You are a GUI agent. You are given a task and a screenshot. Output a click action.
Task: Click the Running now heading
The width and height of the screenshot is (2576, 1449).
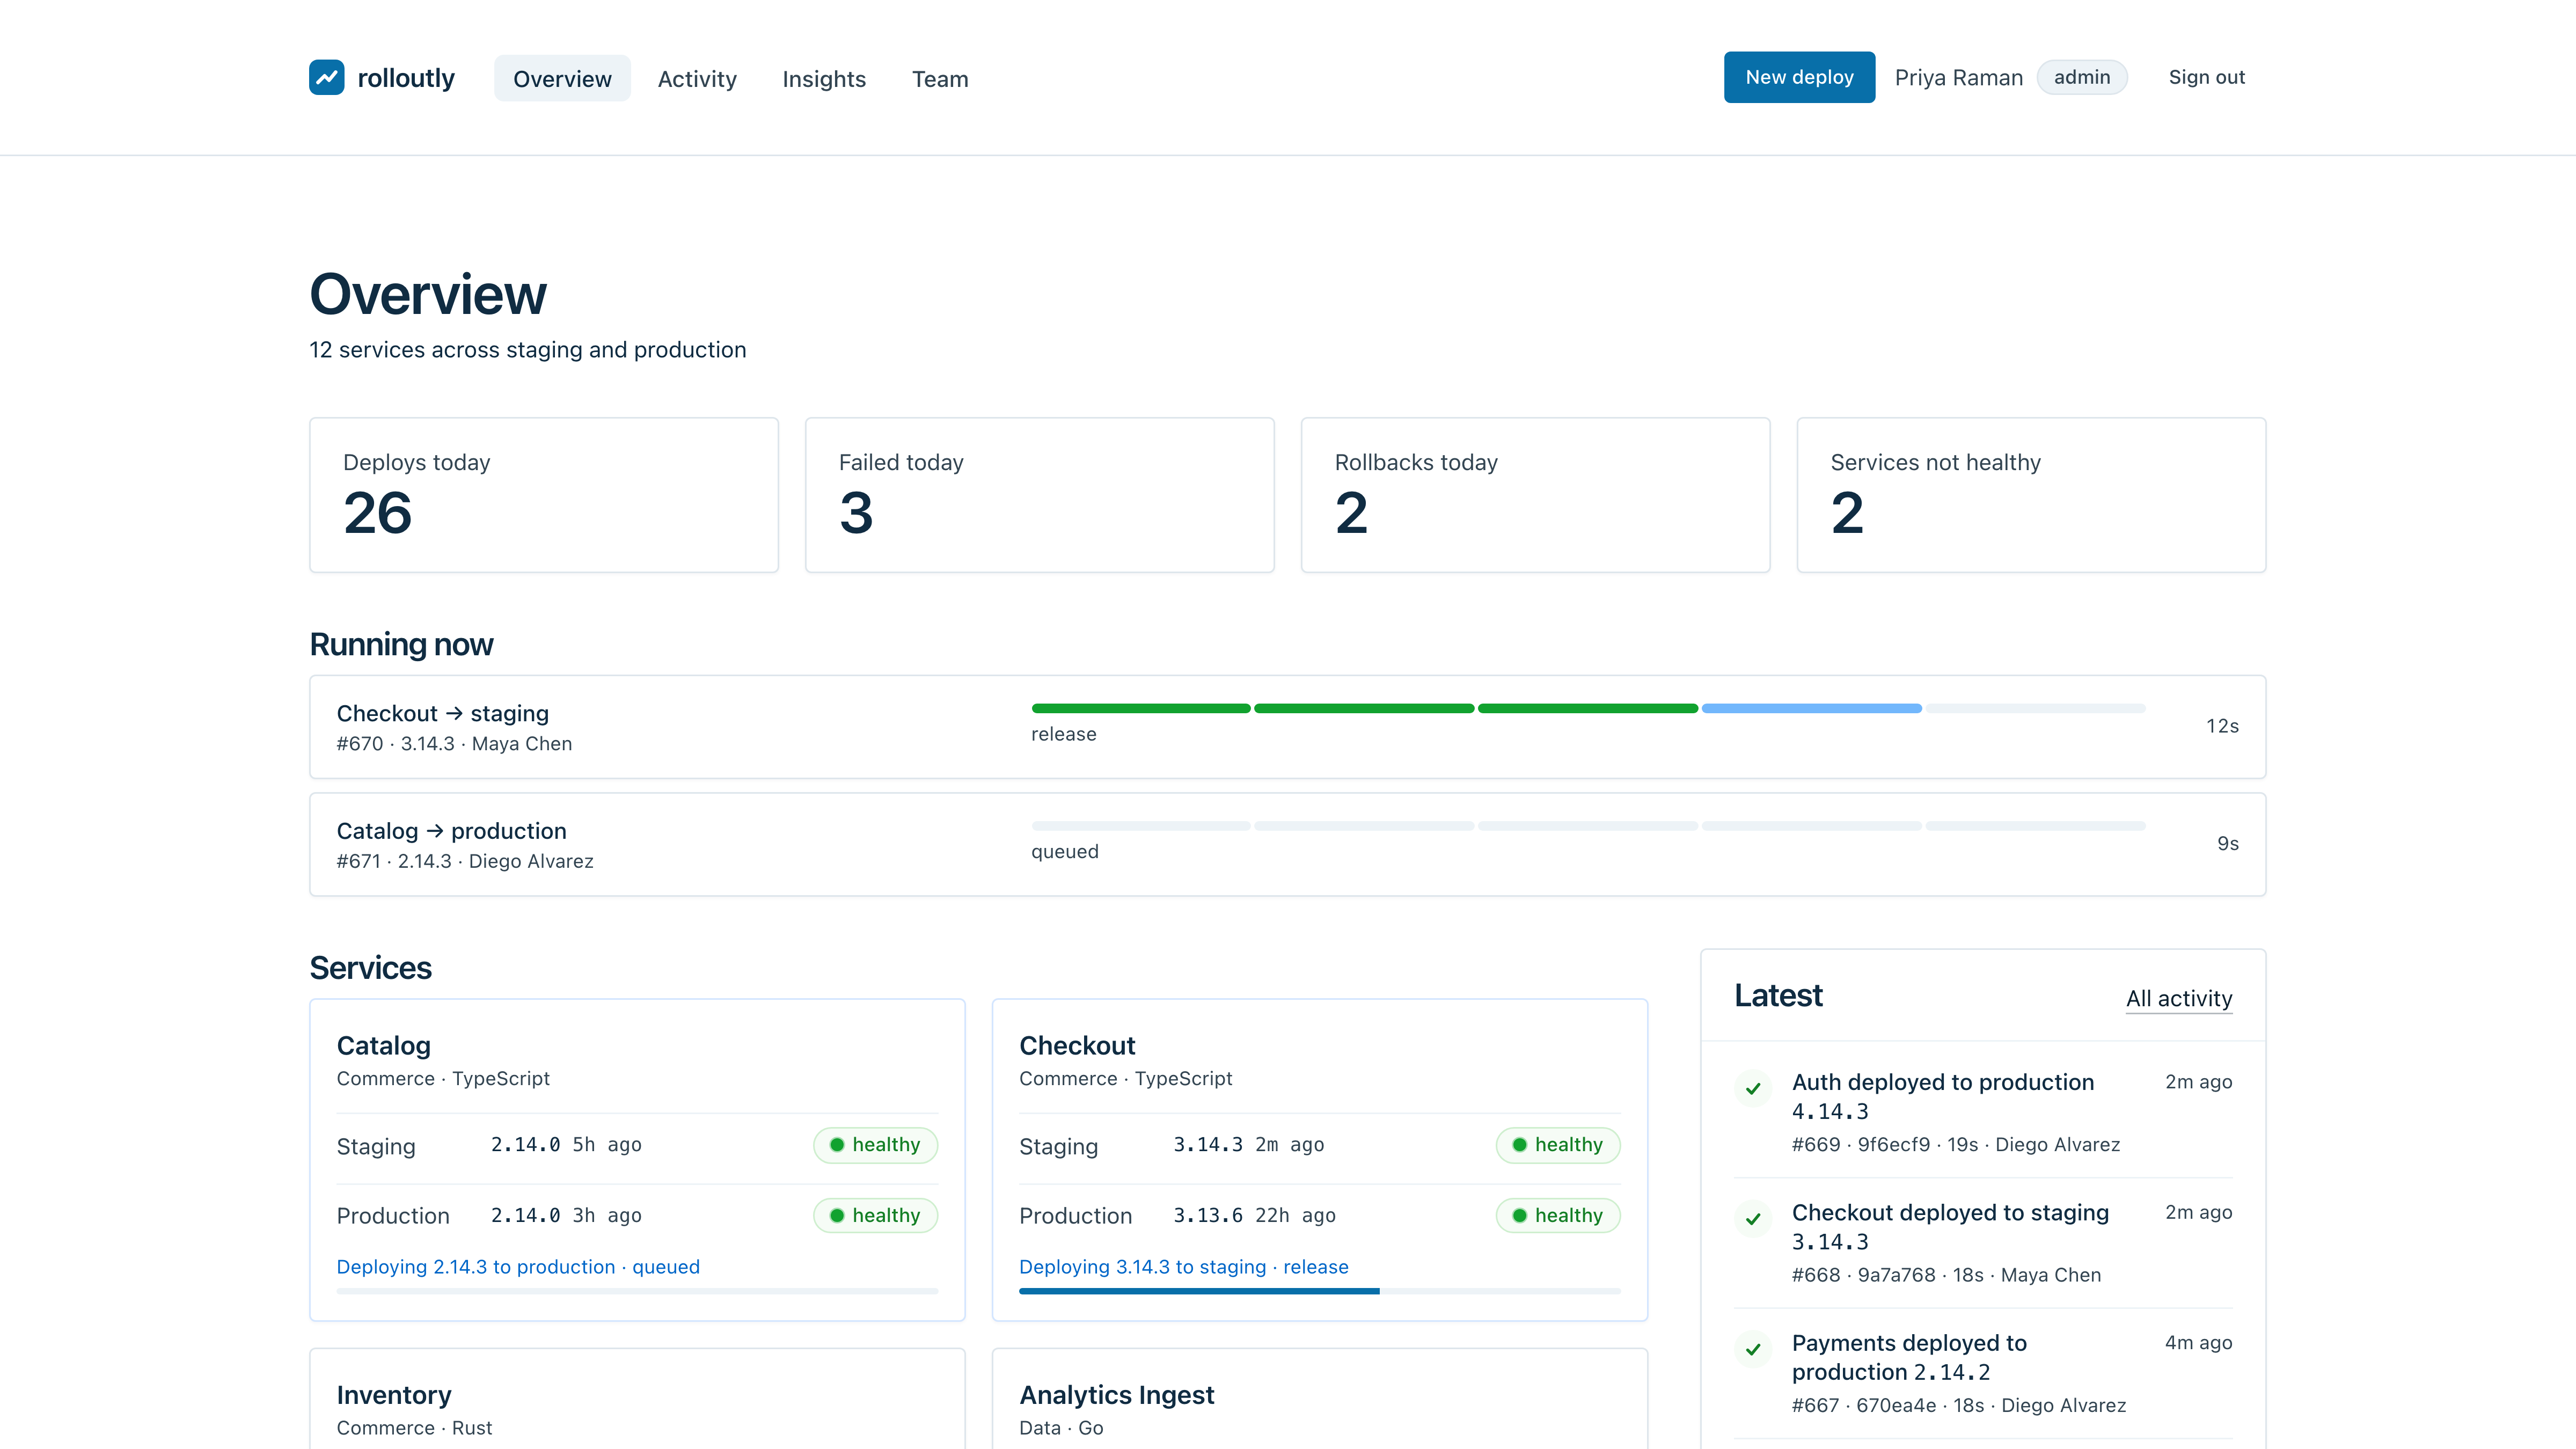401,644
